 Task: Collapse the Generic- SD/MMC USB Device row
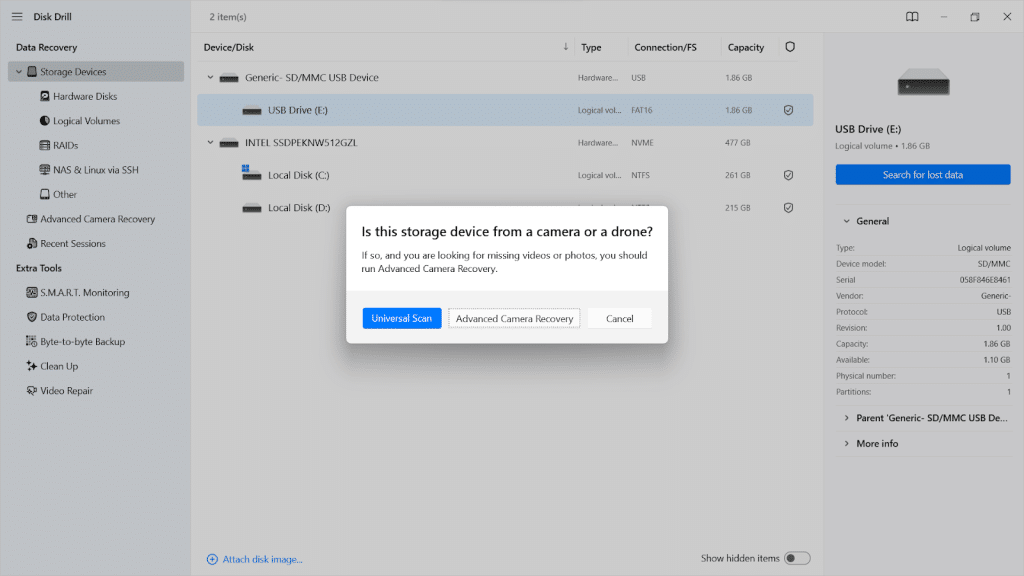click(211, 78)
